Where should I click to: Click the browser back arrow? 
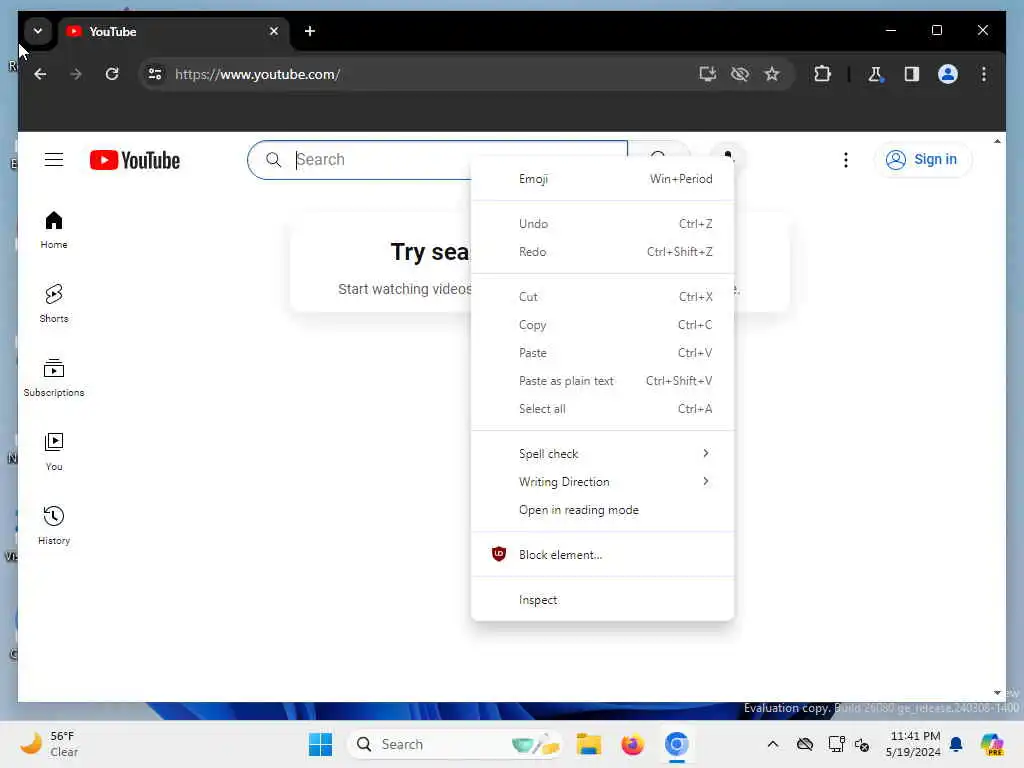point(40,74)
